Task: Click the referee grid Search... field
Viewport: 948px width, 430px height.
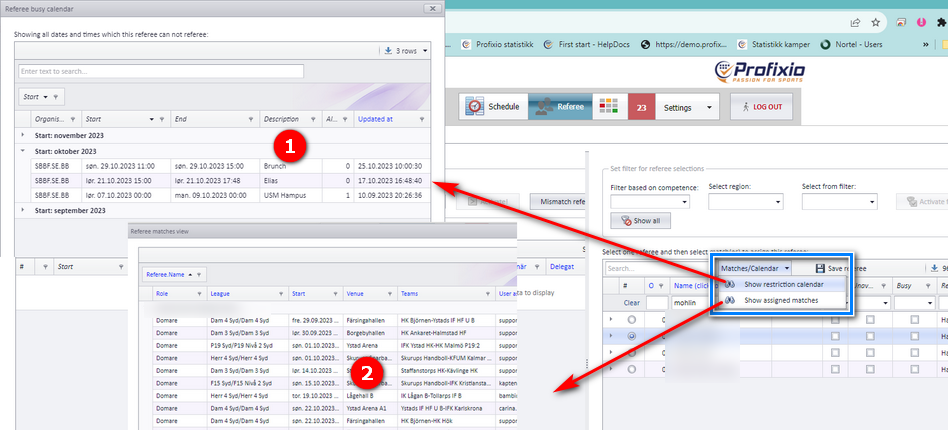Action: (x=658, y=268)
